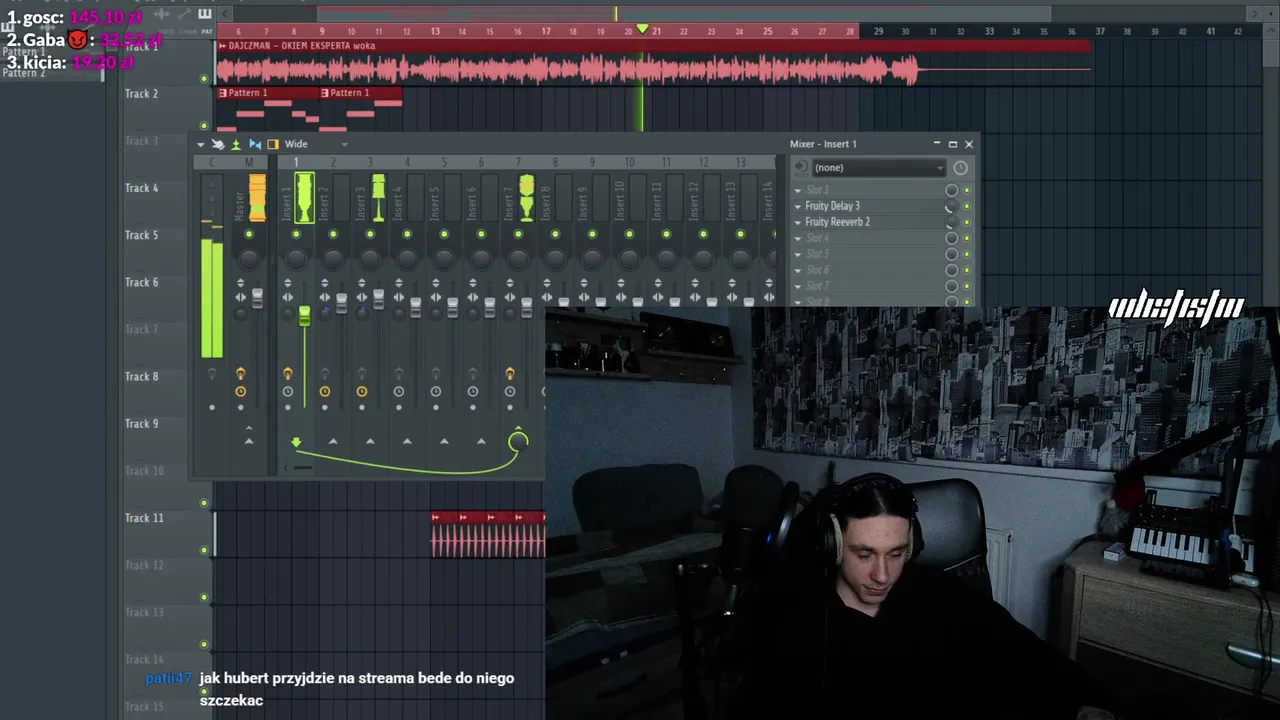Select the red audio clip on Track 11
This screenshot has height=720, width=1280.
point(488,534)
